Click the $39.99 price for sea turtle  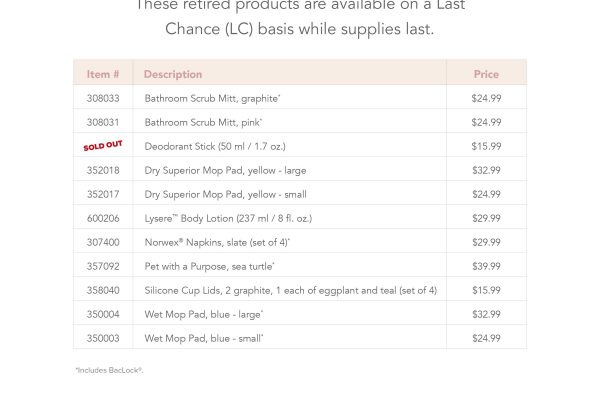[486, 266]
